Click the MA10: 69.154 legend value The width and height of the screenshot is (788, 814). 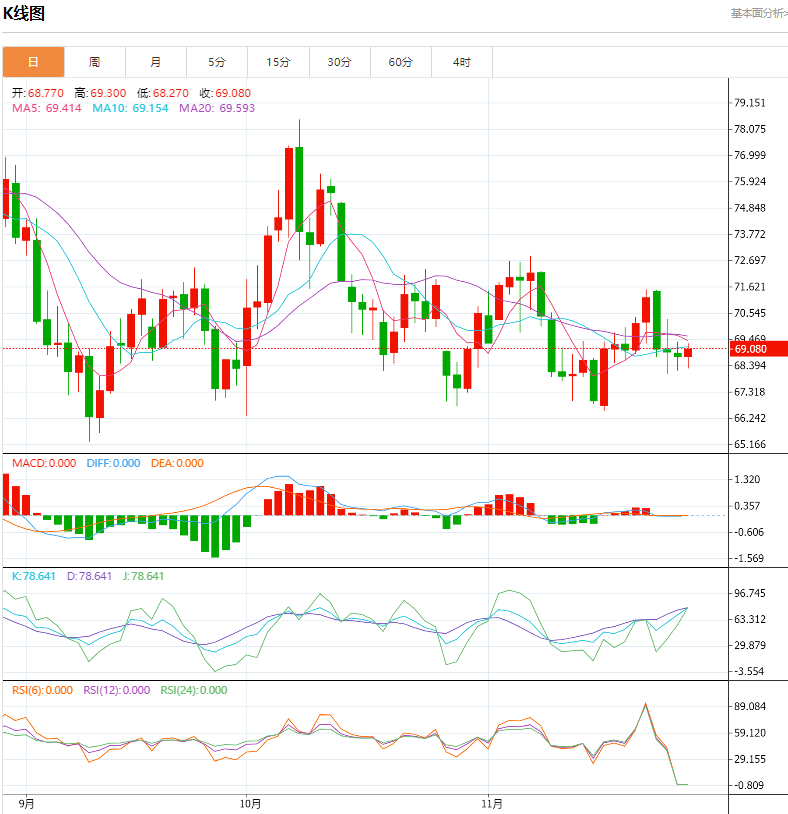(x=130, y=108)
